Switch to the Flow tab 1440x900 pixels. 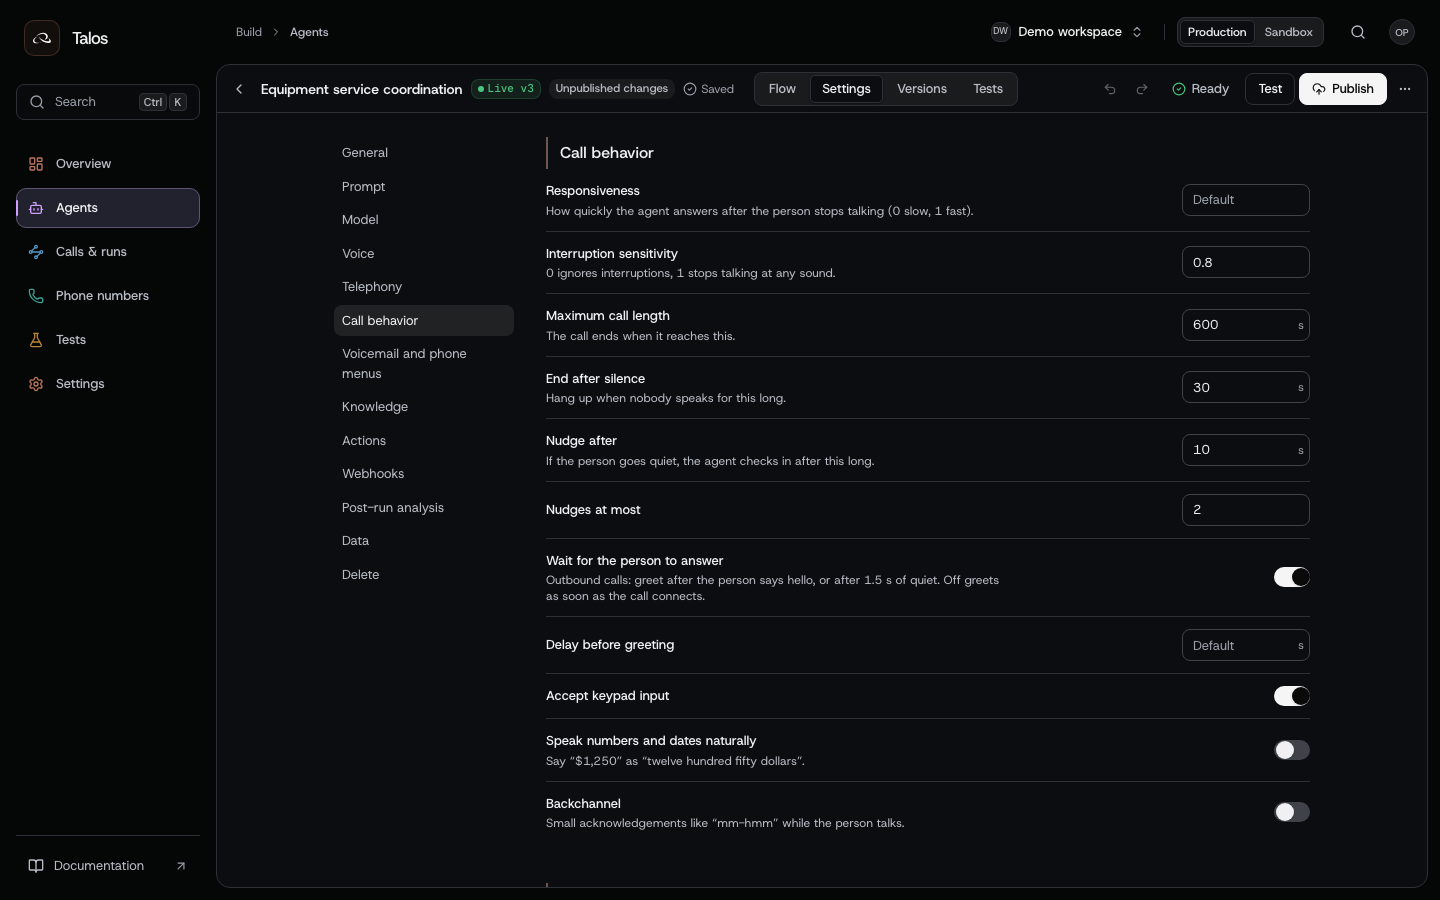(782, 89)
